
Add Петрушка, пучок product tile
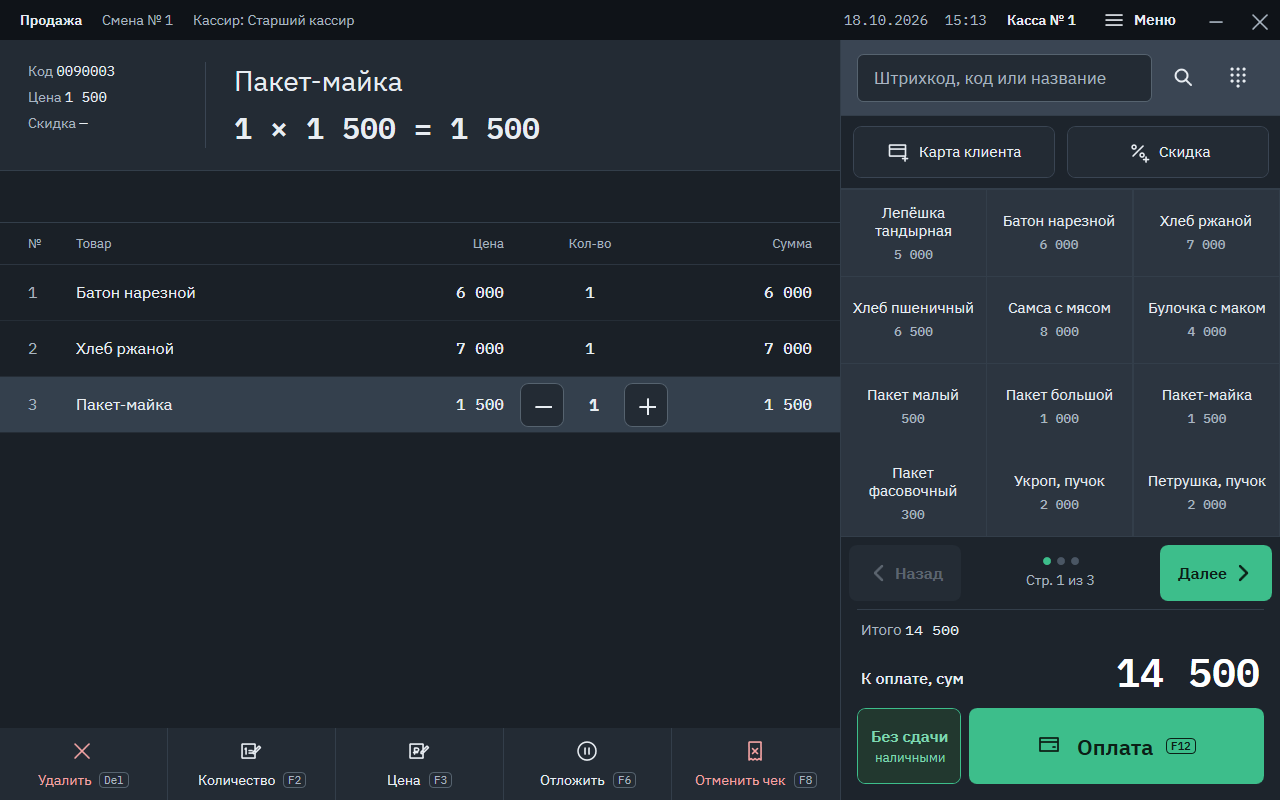1206,493
